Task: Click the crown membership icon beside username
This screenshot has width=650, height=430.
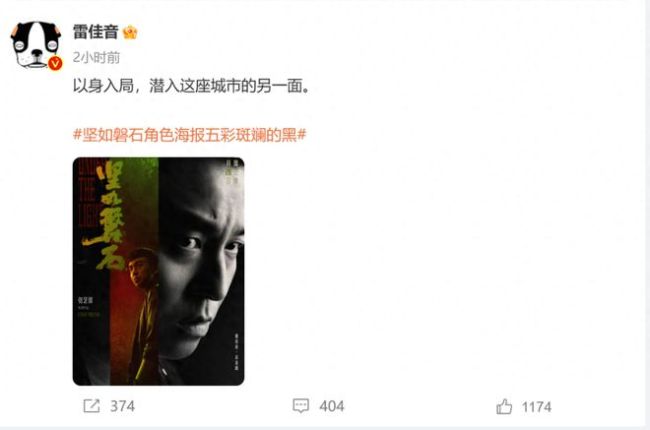Action: [x=130, y=32]
